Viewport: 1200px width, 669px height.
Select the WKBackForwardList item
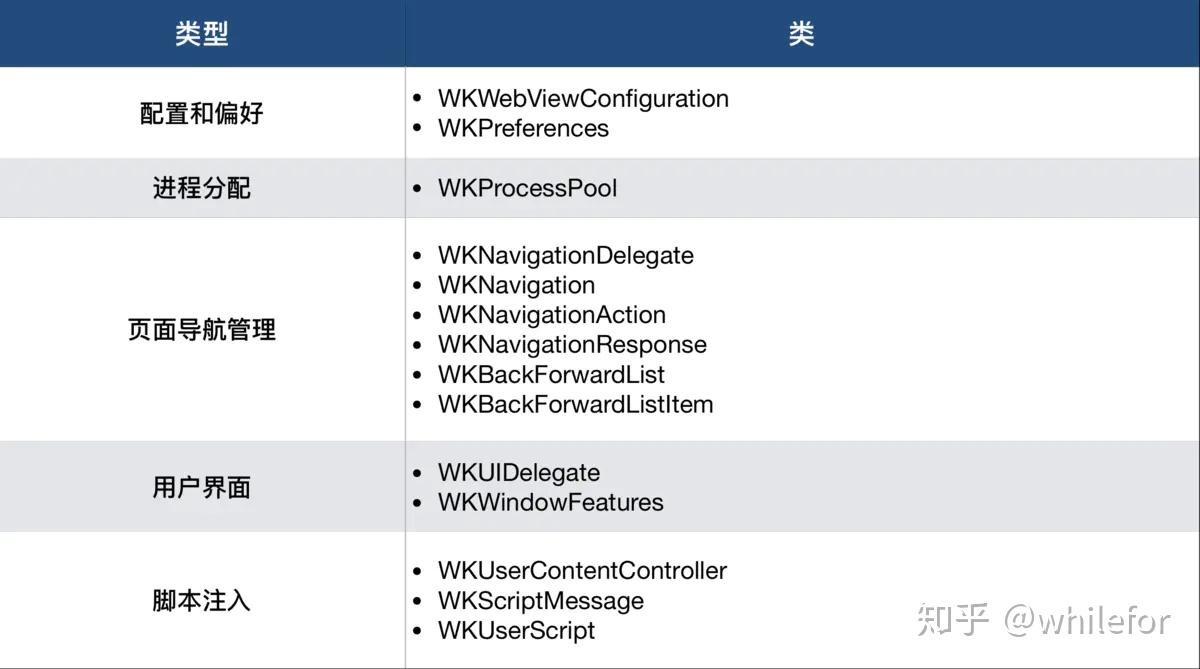click(551, 375)
